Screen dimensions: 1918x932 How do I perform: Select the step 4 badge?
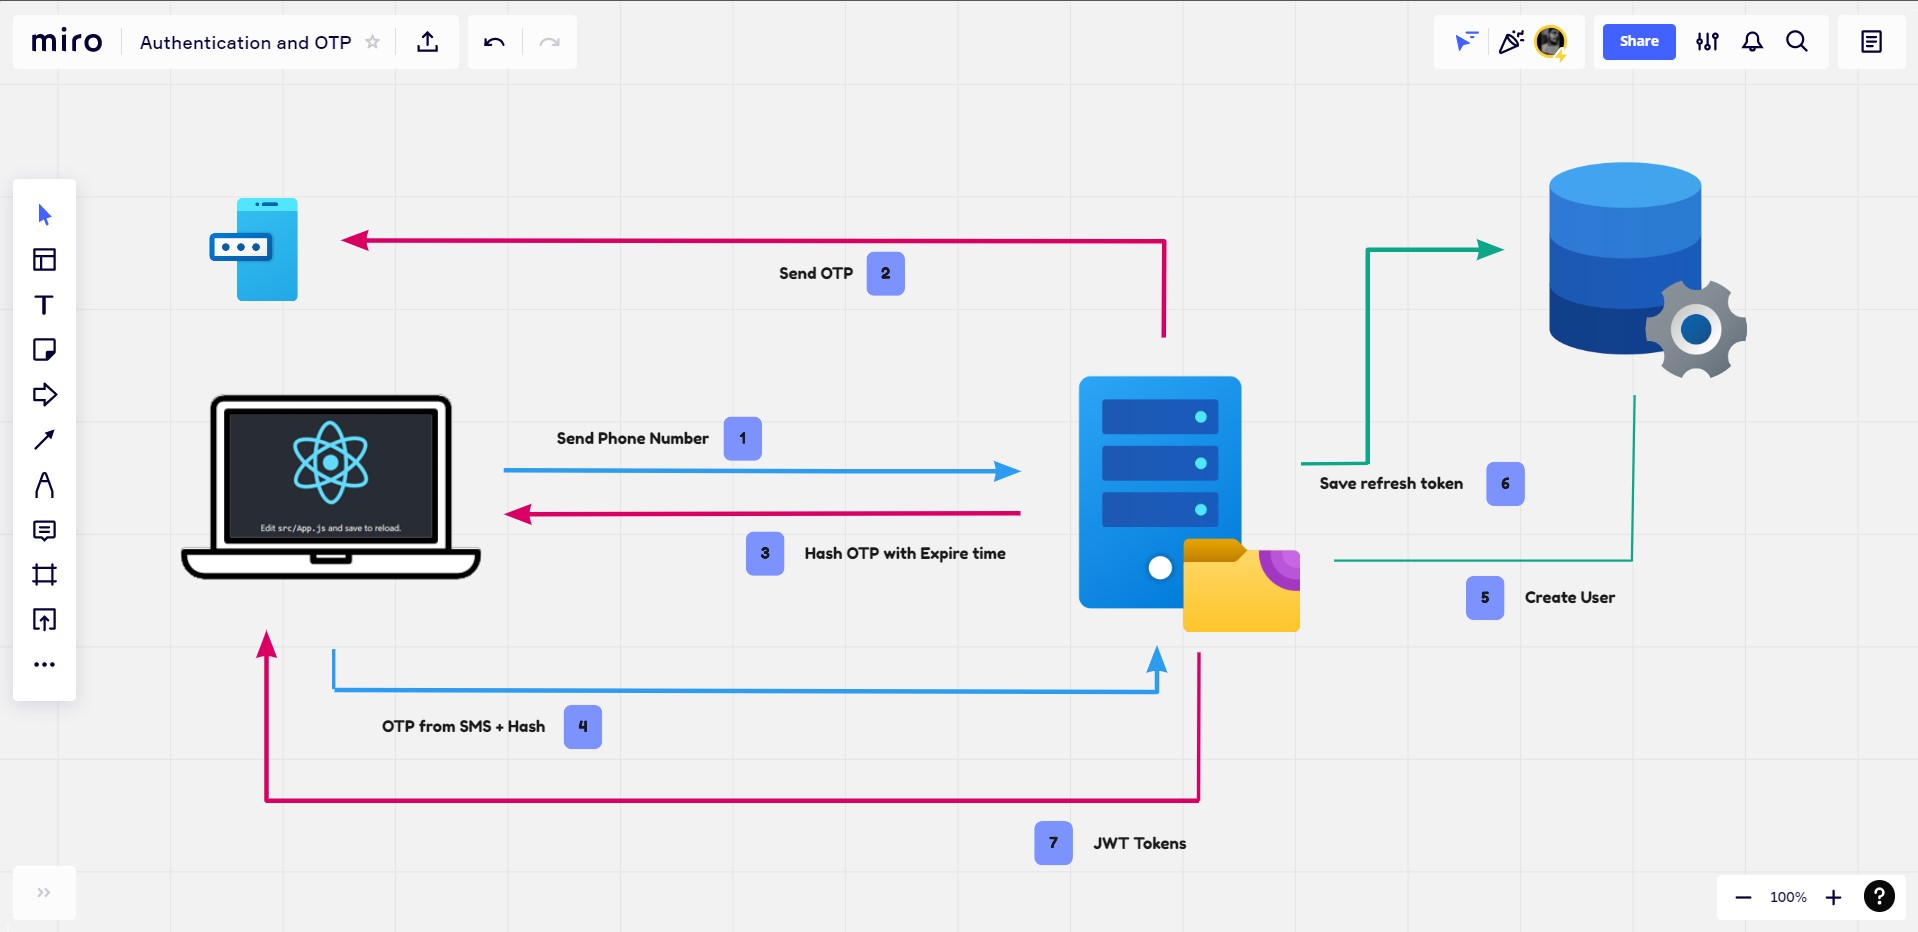coord(583,726)
